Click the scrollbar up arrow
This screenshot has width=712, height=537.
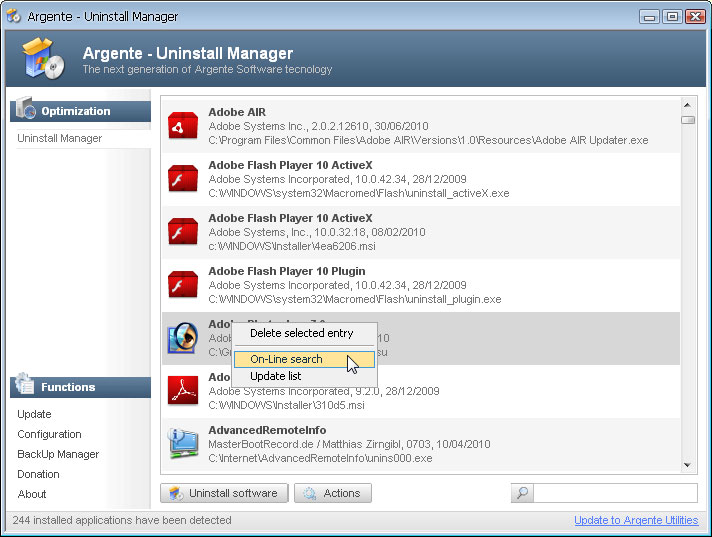(x=687, y=105)
